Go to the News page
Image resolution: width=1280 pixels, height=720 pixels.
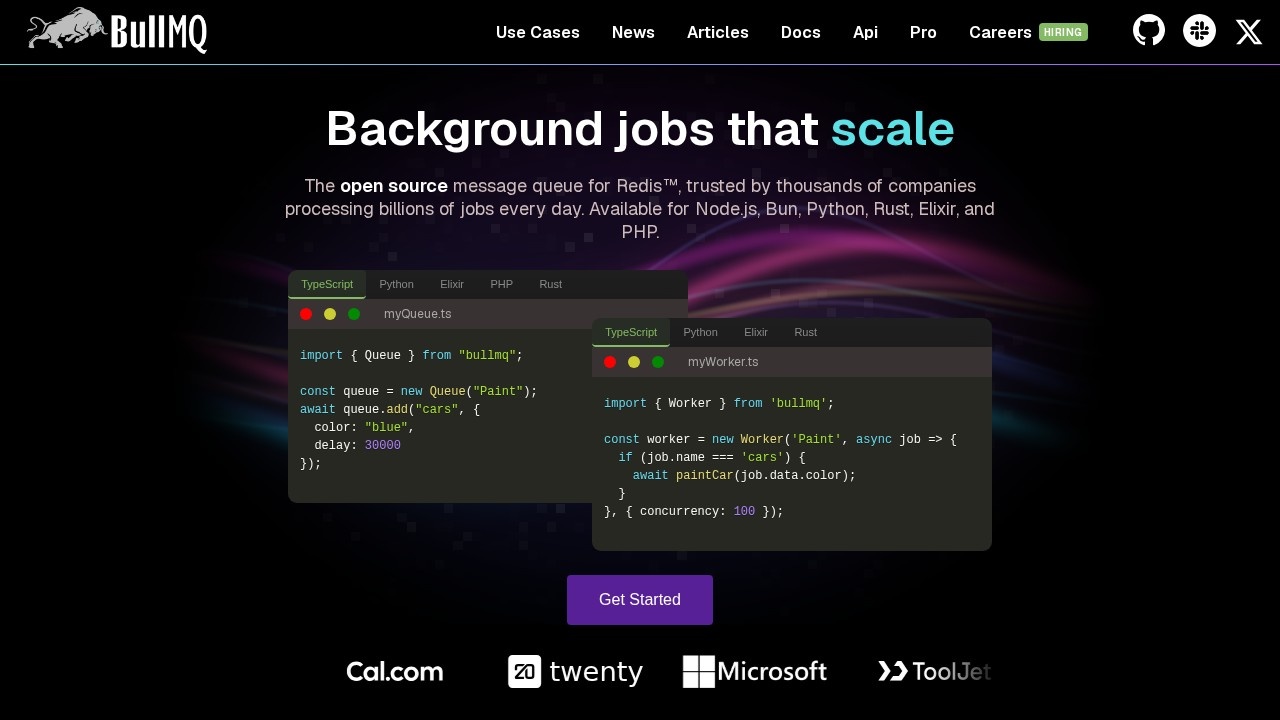633,32
